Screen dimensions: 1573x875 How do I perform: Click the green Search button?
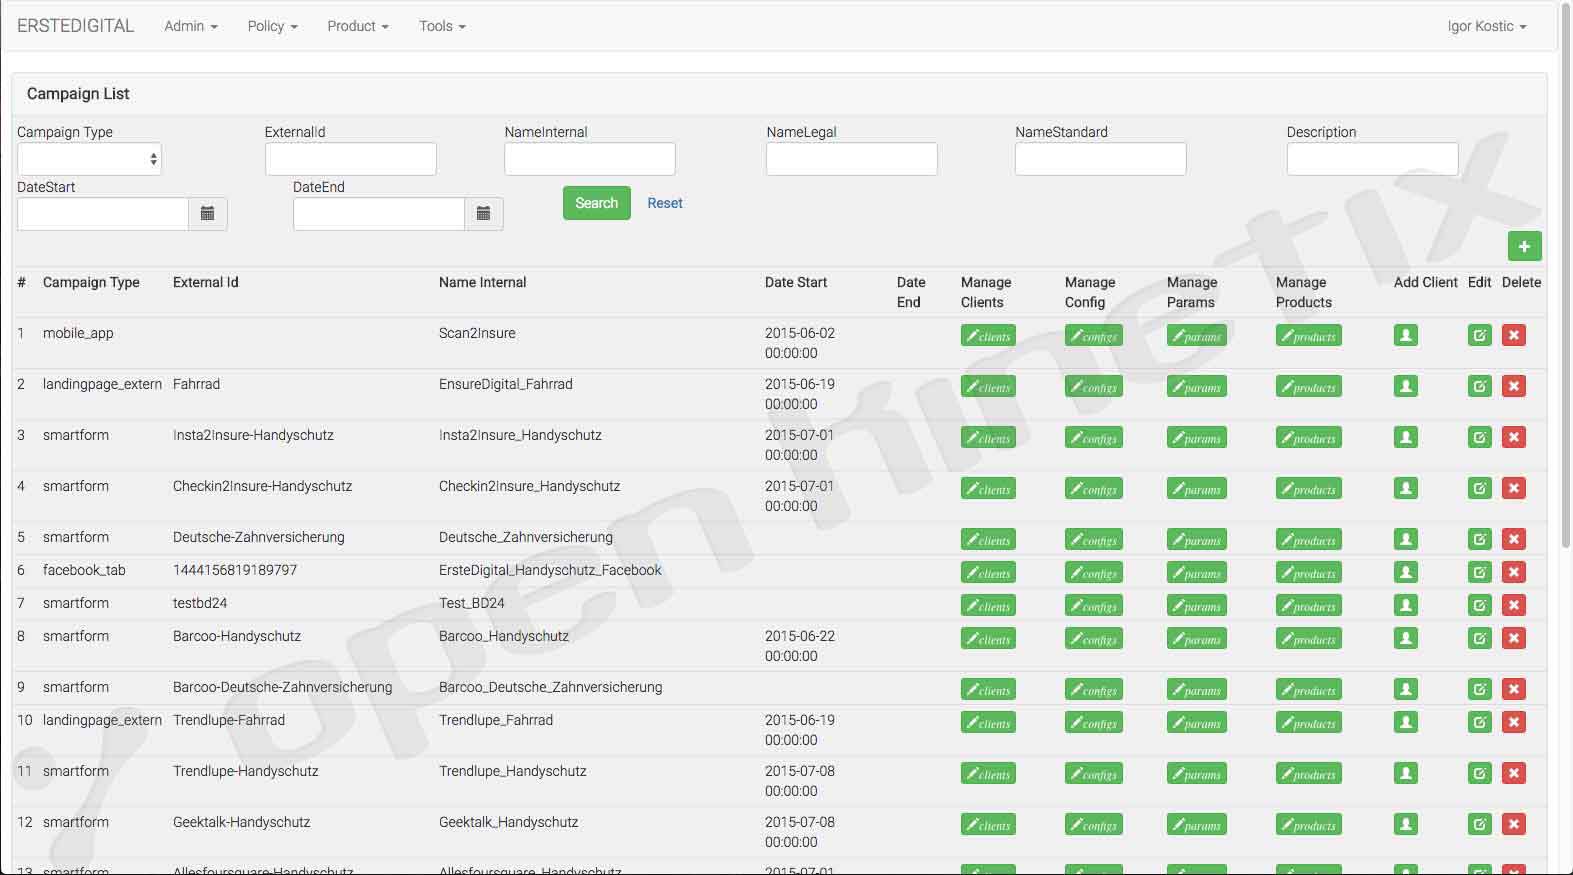click(x=596, y=203)
